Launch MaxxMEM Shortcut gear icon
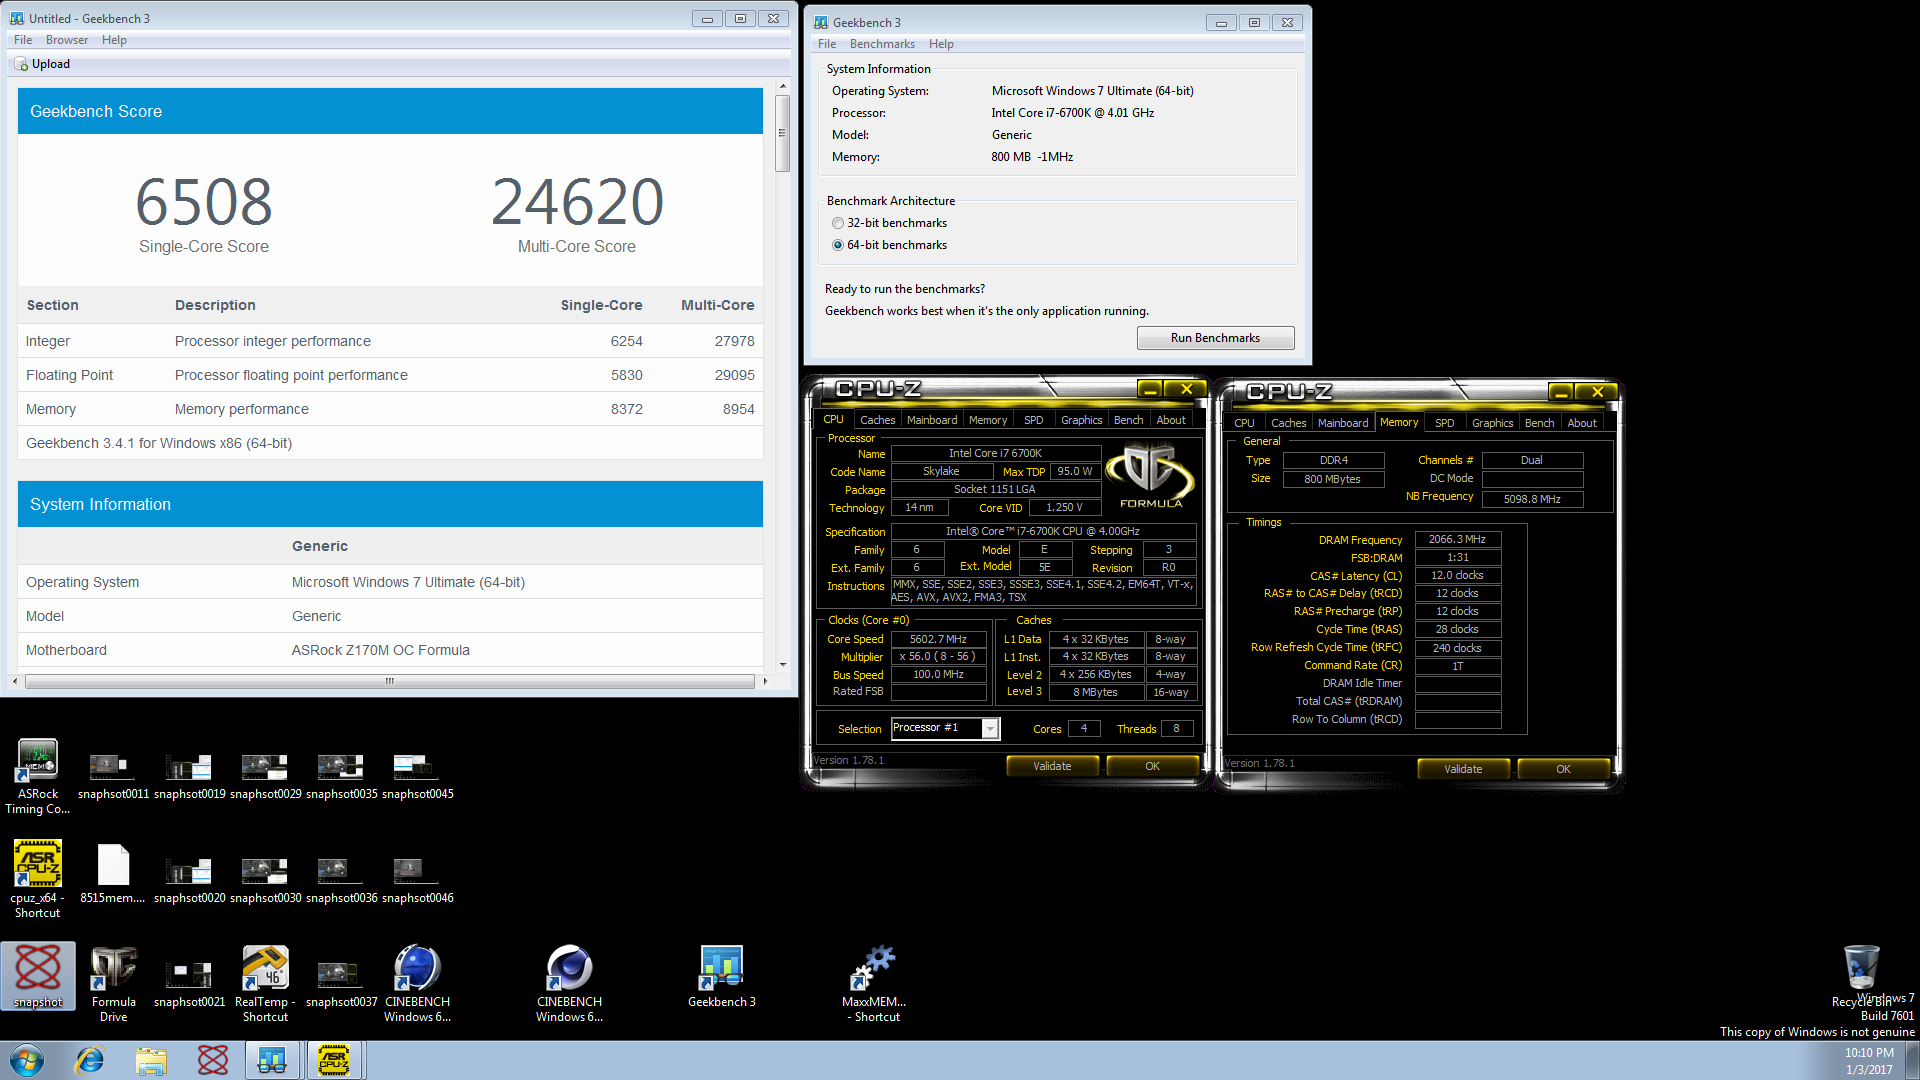1920x1080 pixels. coord(873,984)
